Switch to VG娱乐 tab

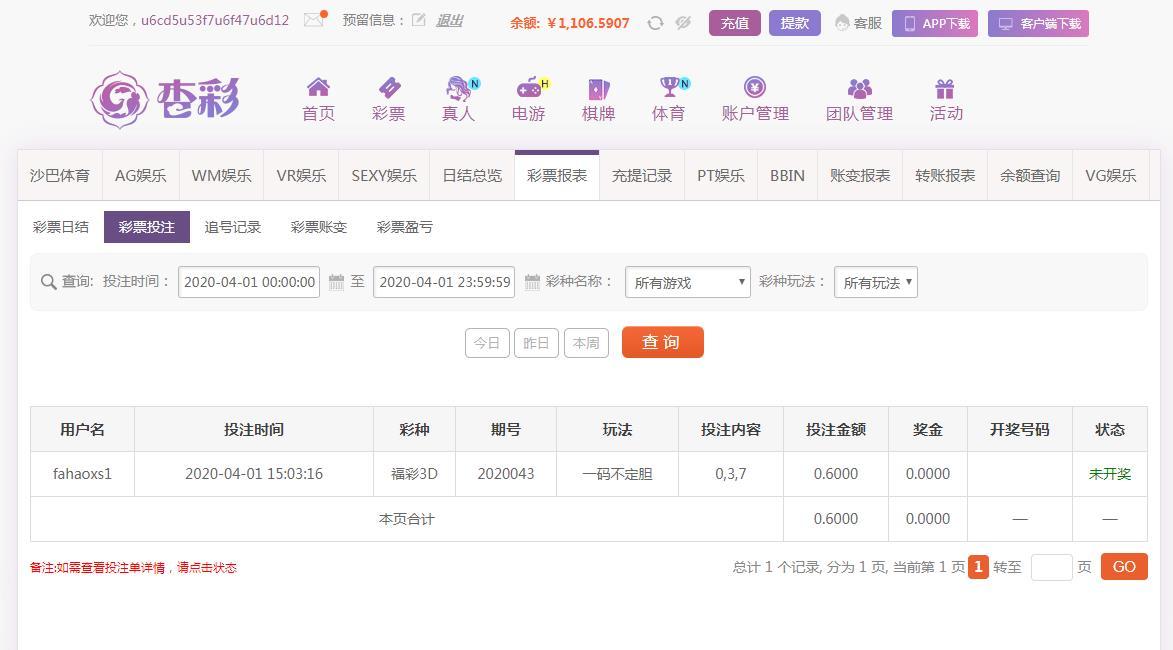tap(1111, 176)
